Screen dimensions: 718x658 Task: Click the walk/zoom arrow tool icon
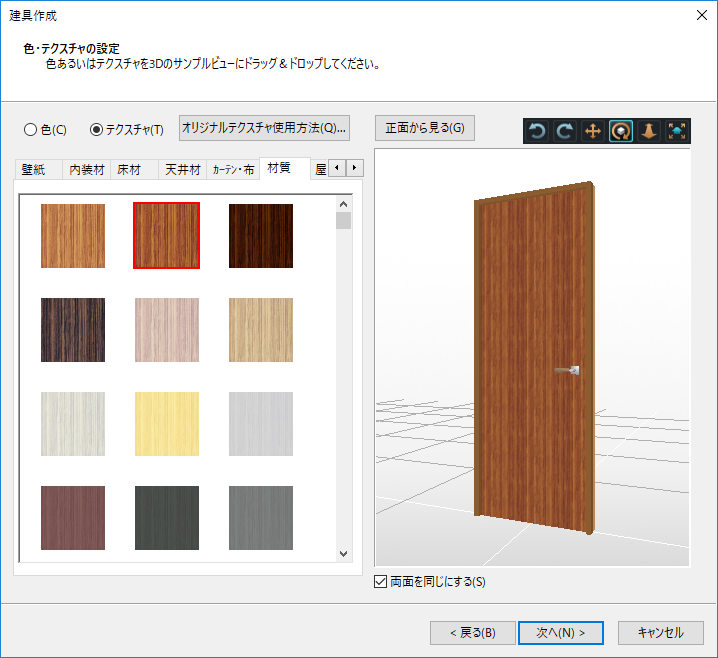pos(649,131)
